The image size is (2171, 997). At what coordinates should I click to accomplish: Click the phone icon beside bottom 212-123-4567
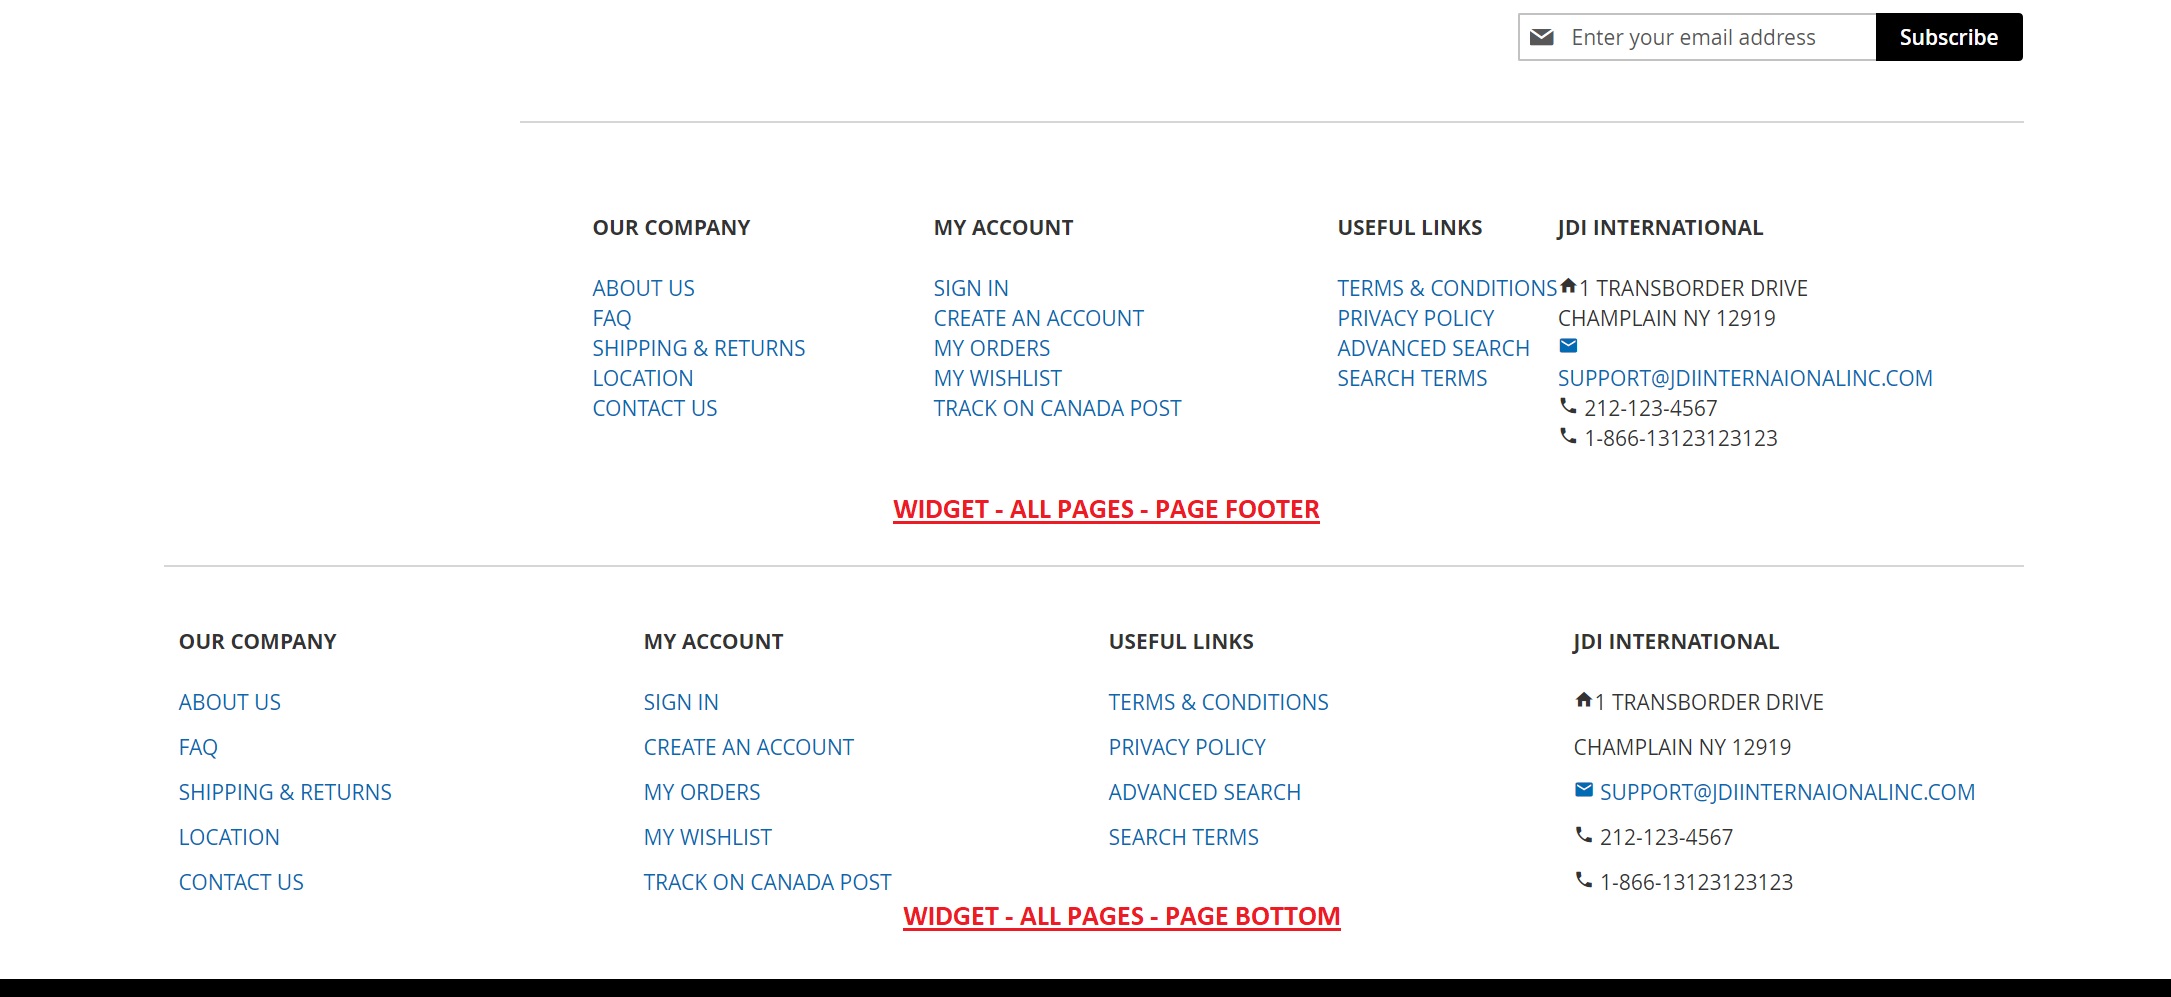[1583, 835]
